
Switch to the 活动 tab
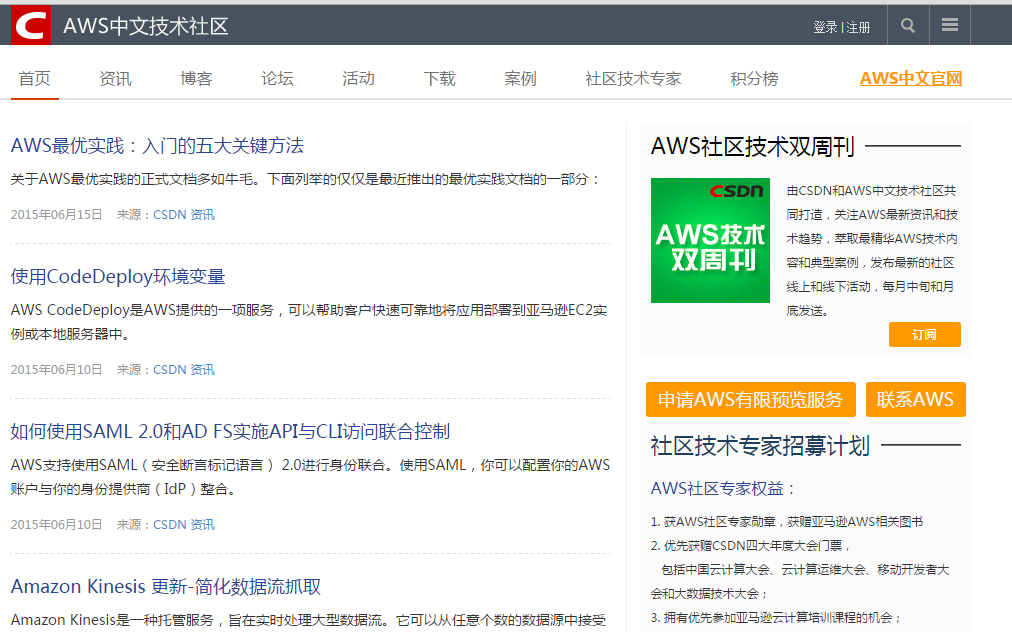point(358,79)
